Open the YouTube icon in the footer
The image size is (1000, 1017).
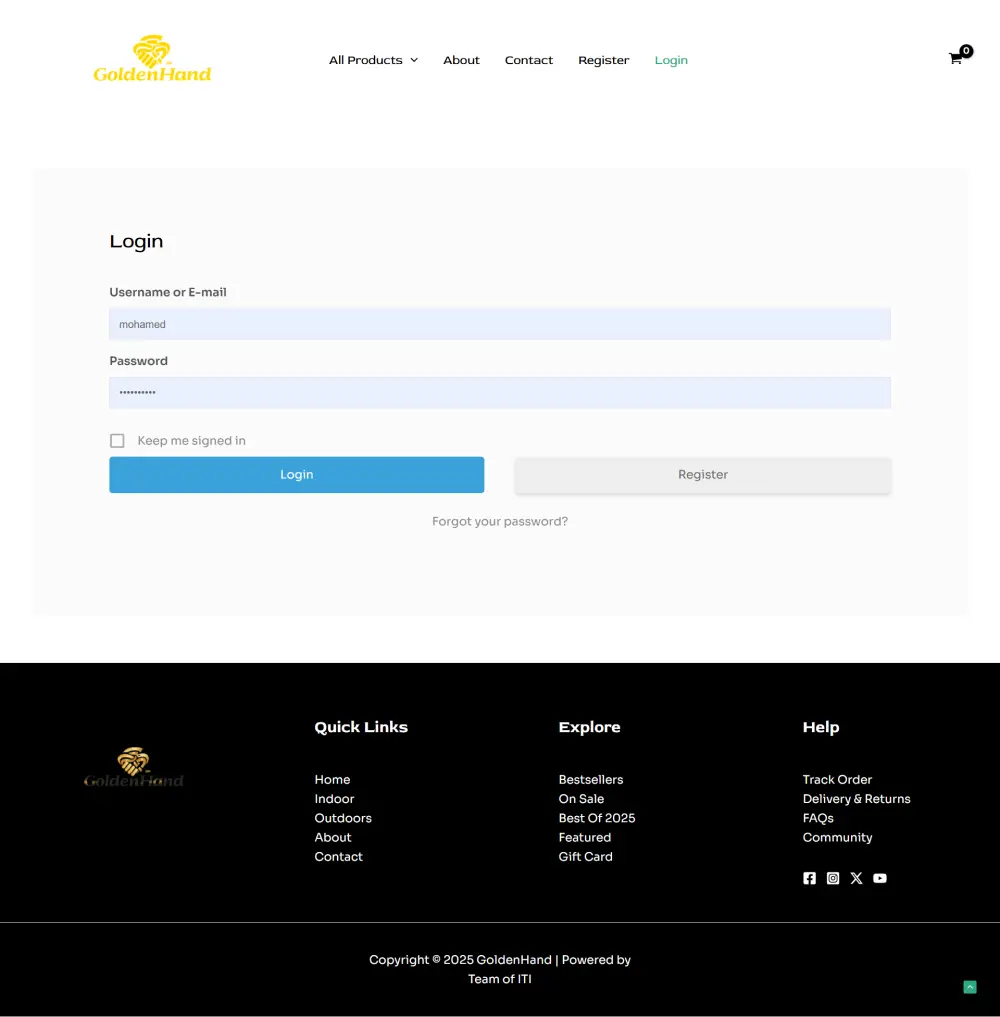(x=880, y=878)
